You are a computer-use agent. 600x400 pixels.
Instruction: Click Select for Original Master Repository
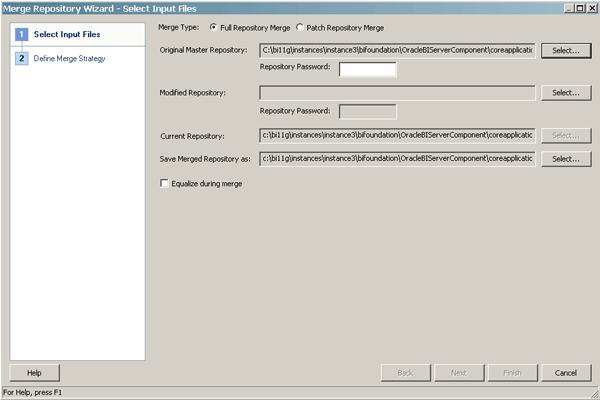(566, 49)
